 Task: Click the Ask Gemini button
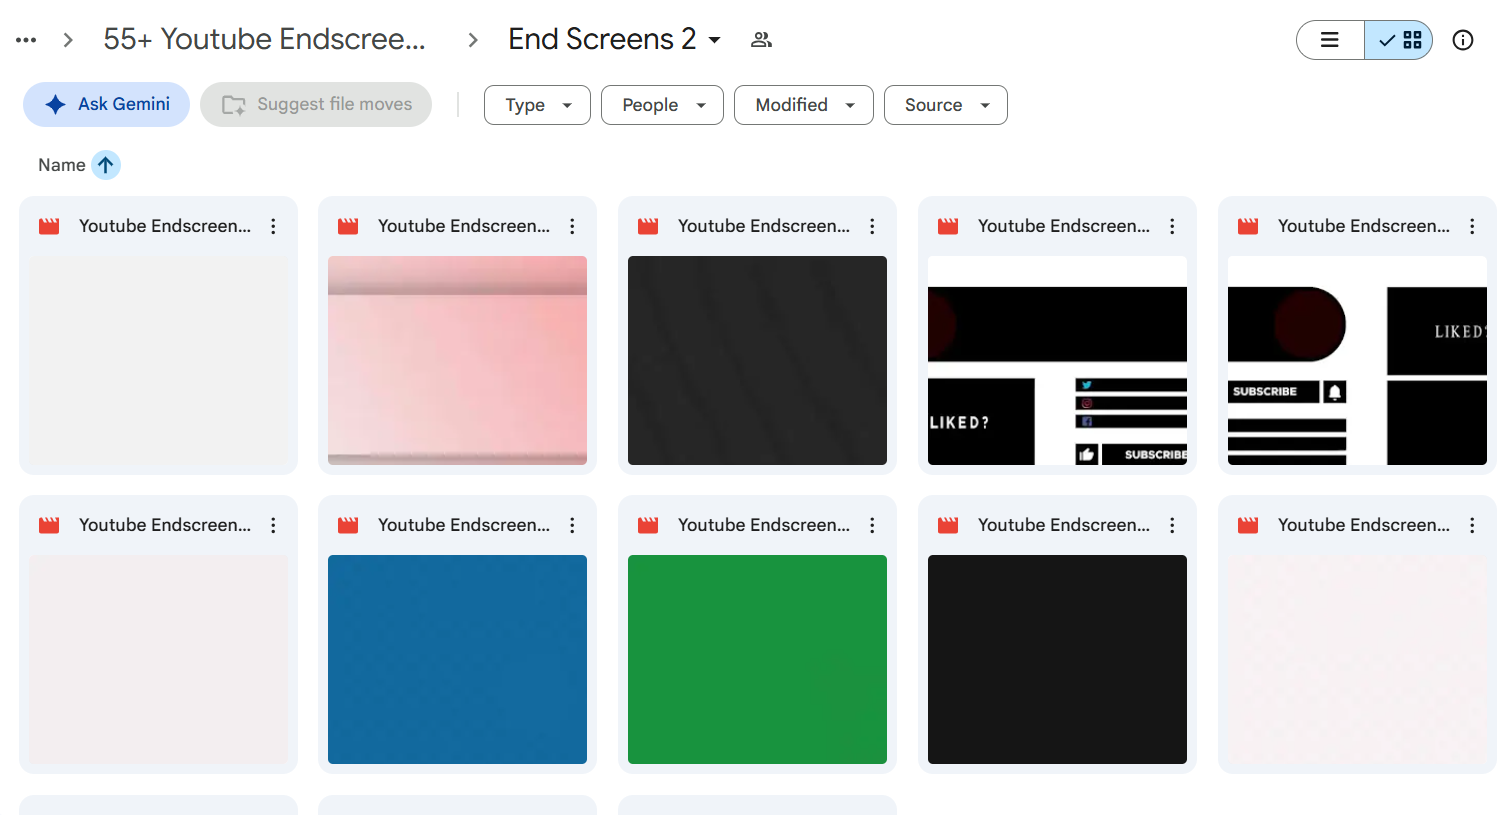106,104
